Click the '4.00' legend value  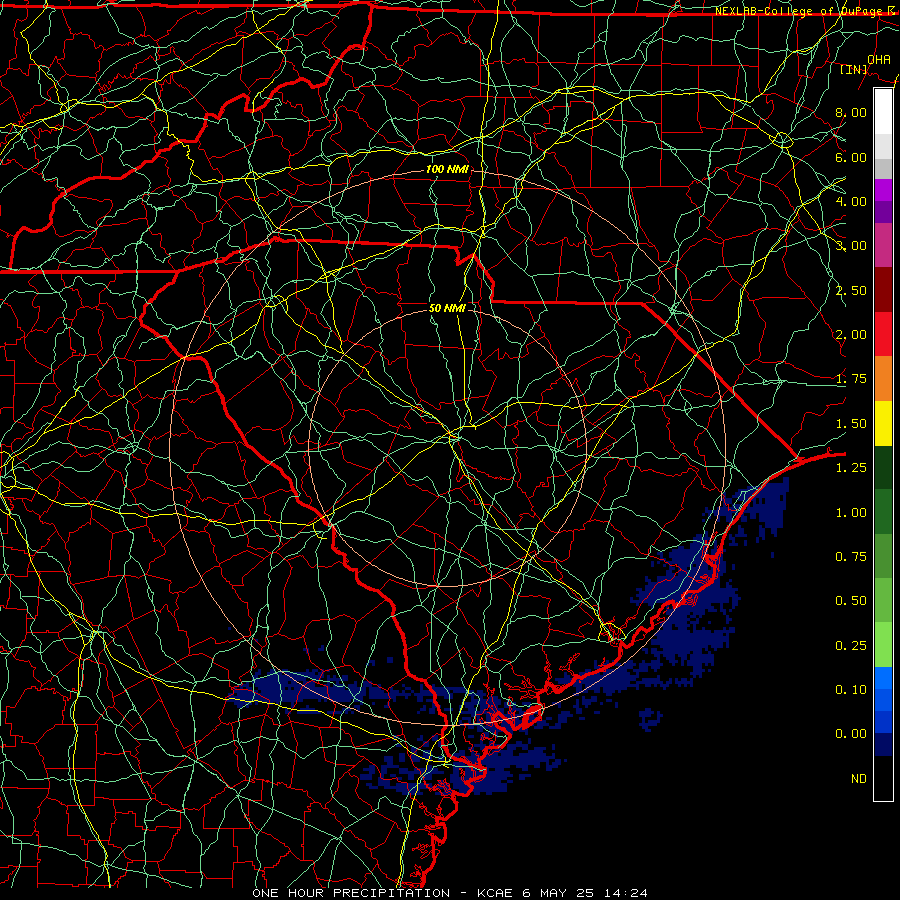[x=851, y=201]
